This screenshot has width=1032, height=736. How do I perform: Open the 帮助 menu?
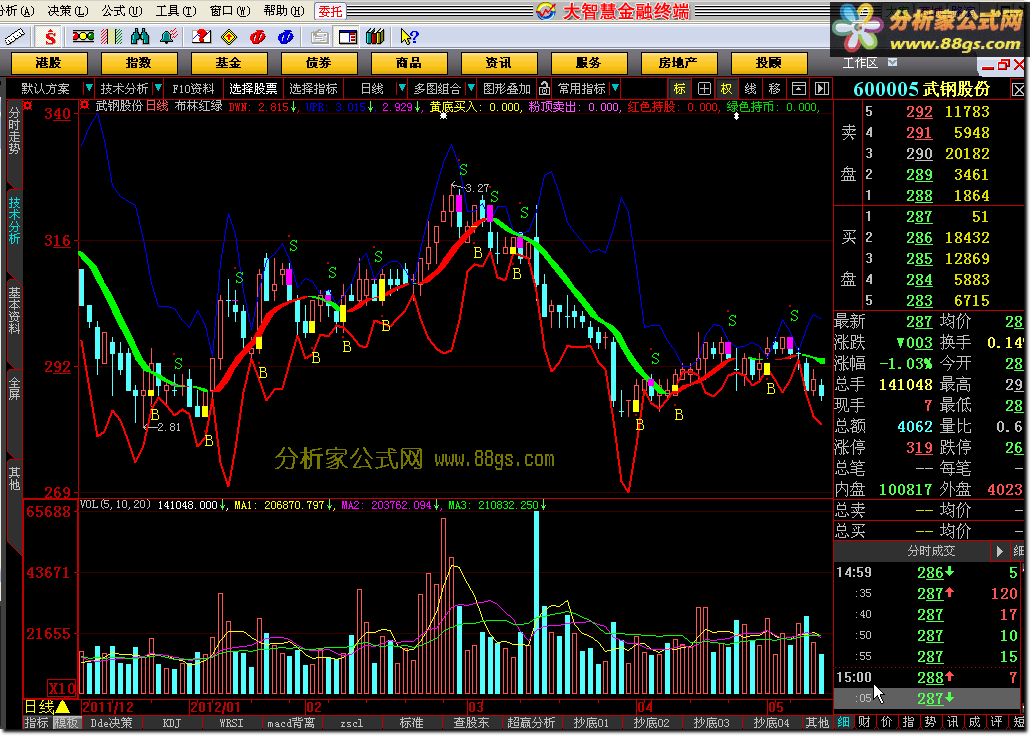point(284,11)
